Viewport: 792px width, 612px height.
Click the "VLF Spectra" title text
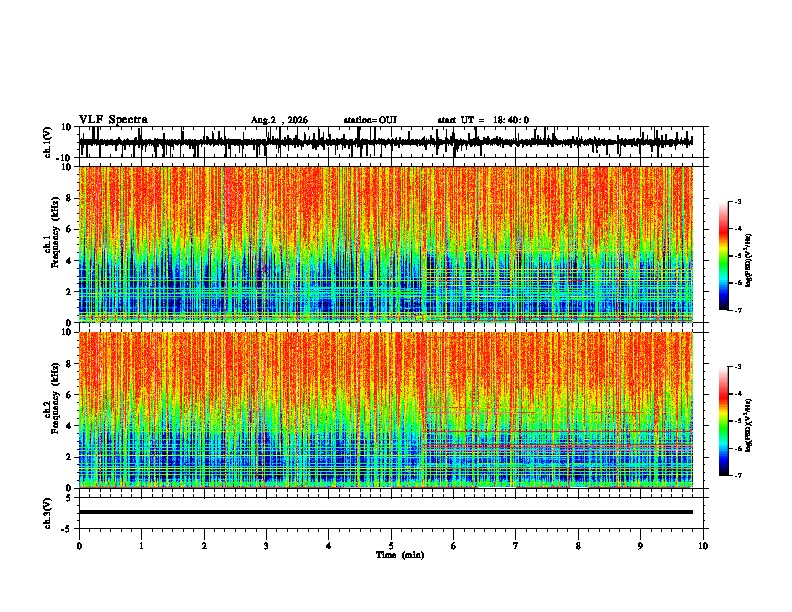coord(113,120)
